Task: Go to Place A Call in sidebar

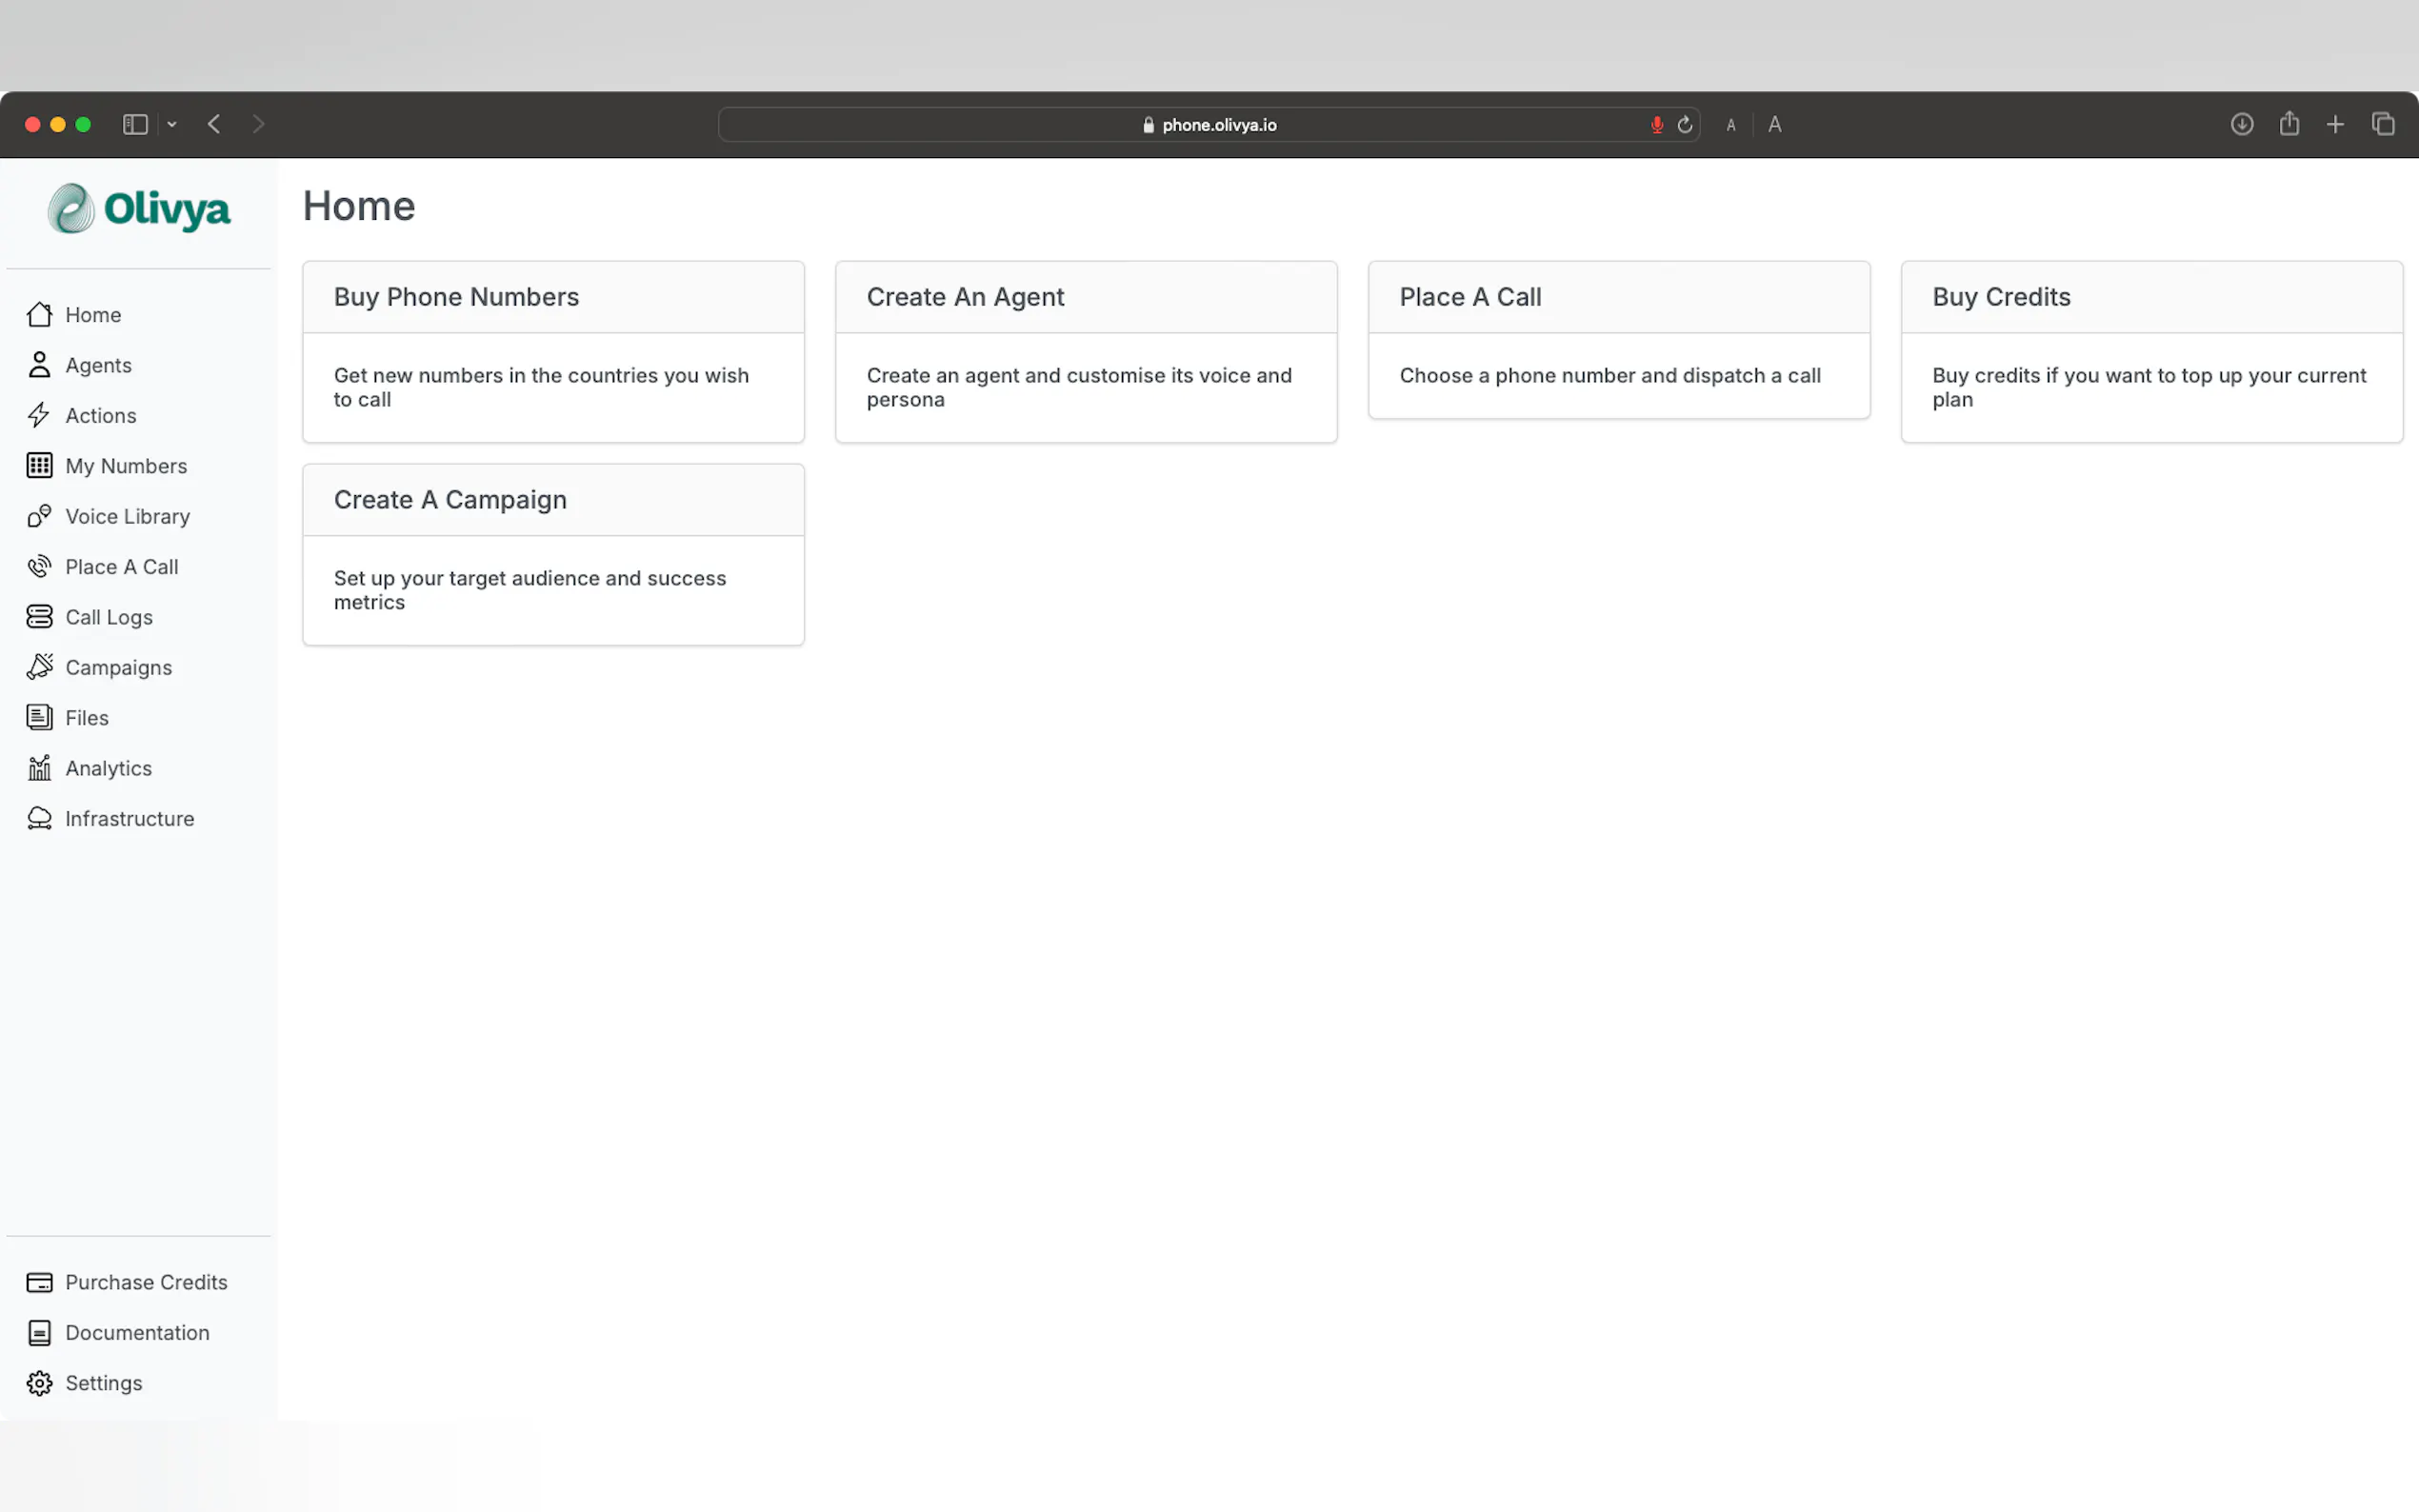Action: 121,567
